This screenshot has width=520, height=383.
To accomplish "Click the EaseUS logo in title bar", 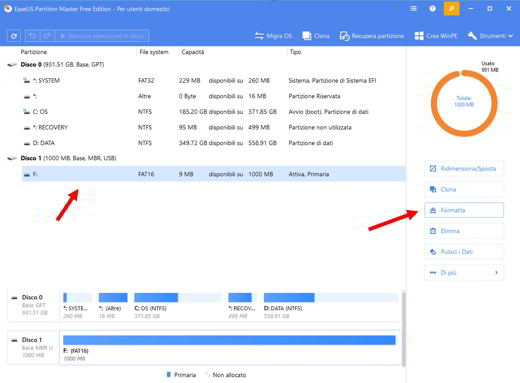I will (x=8, y=9).
